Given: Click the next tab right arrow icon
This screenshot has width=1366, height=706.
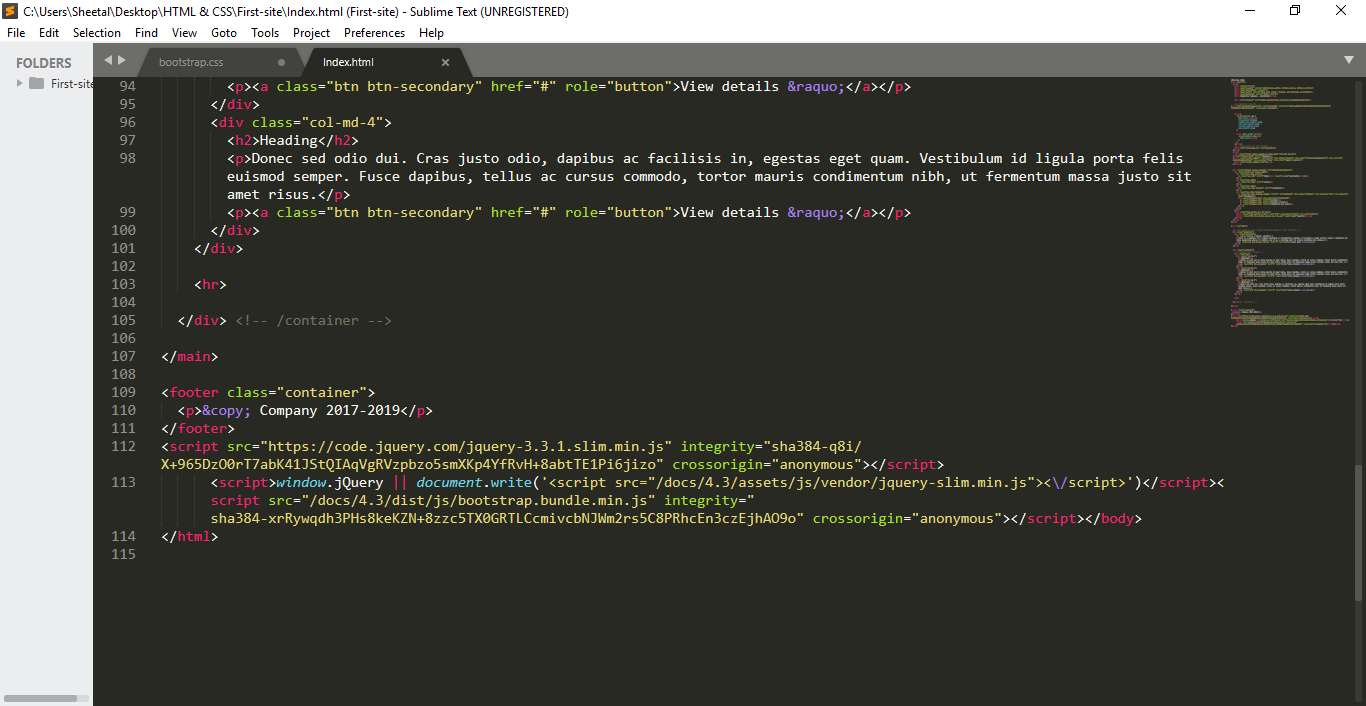Looking at the screenshot, I should tap(122, 61).
